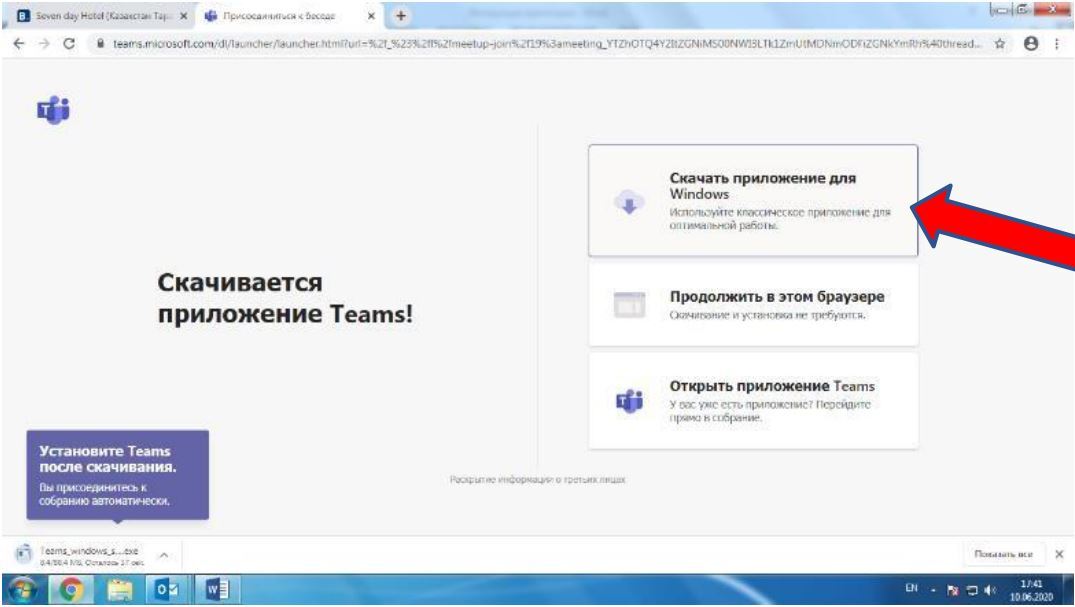Choose 'Открыть приложение Teams' option
1075x607 pixels.
pos(753,401)
